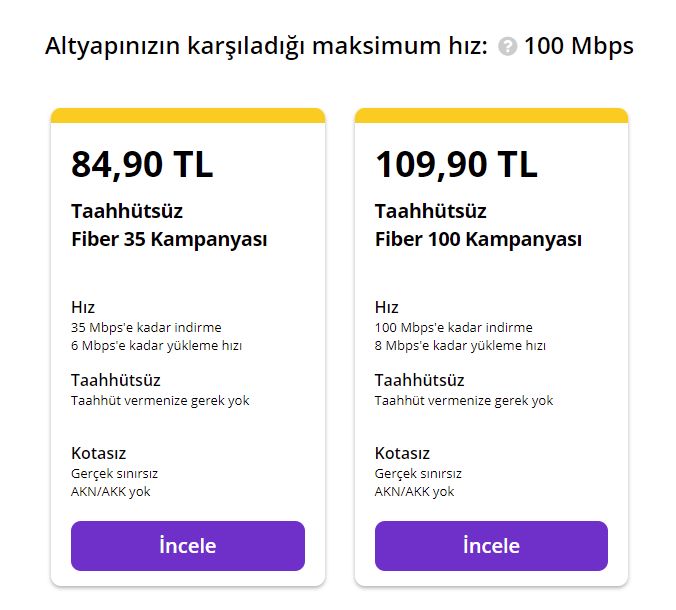
Task: Click the question mark help icon
Action: coord(507,47)
